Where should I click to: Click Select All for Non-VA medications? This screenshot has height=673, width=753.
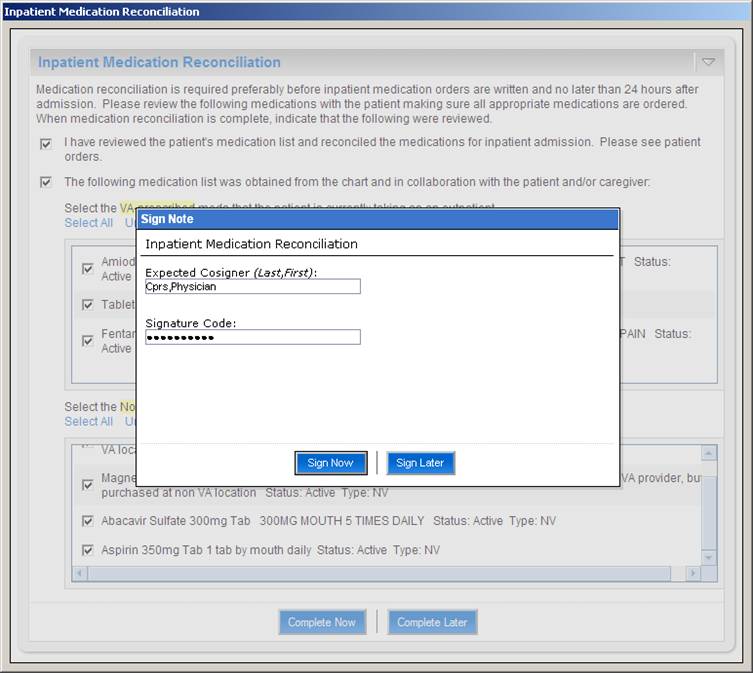click(x=88, y=422)
